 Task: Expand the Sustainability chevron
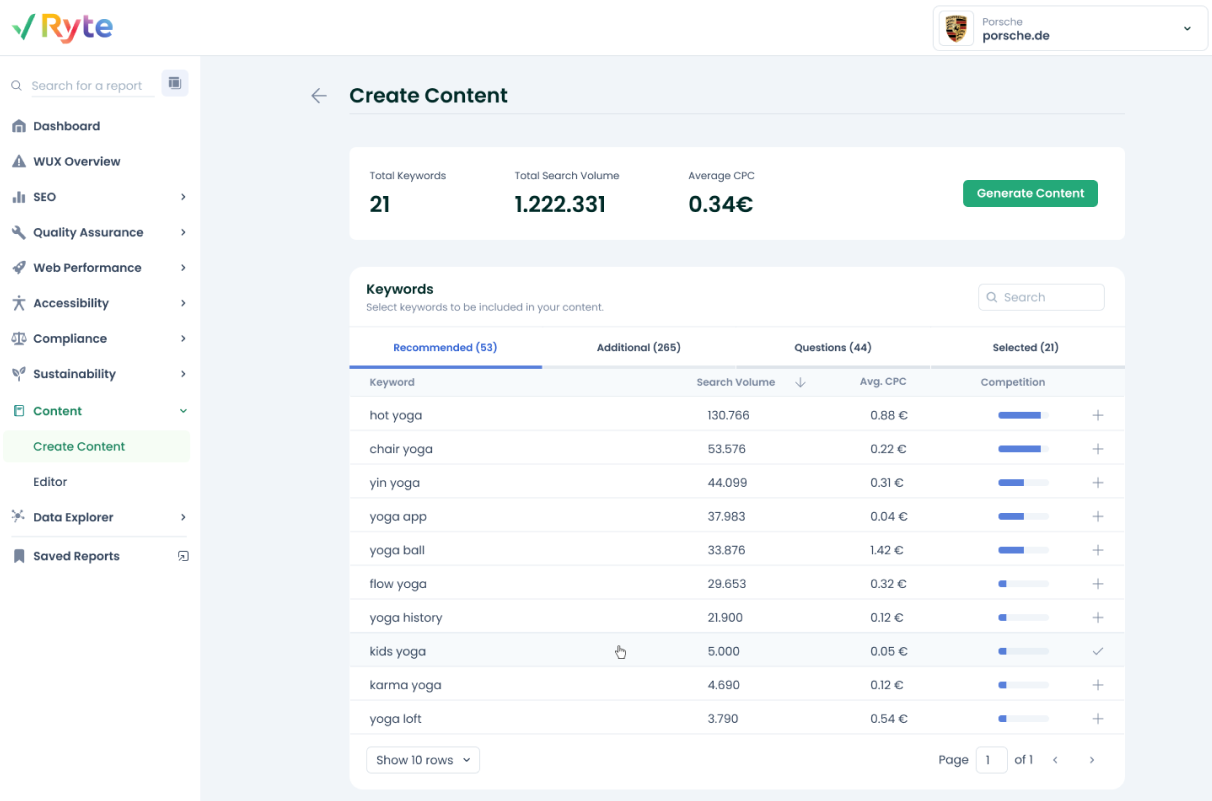pyautogui.click(x=183, y=374)
